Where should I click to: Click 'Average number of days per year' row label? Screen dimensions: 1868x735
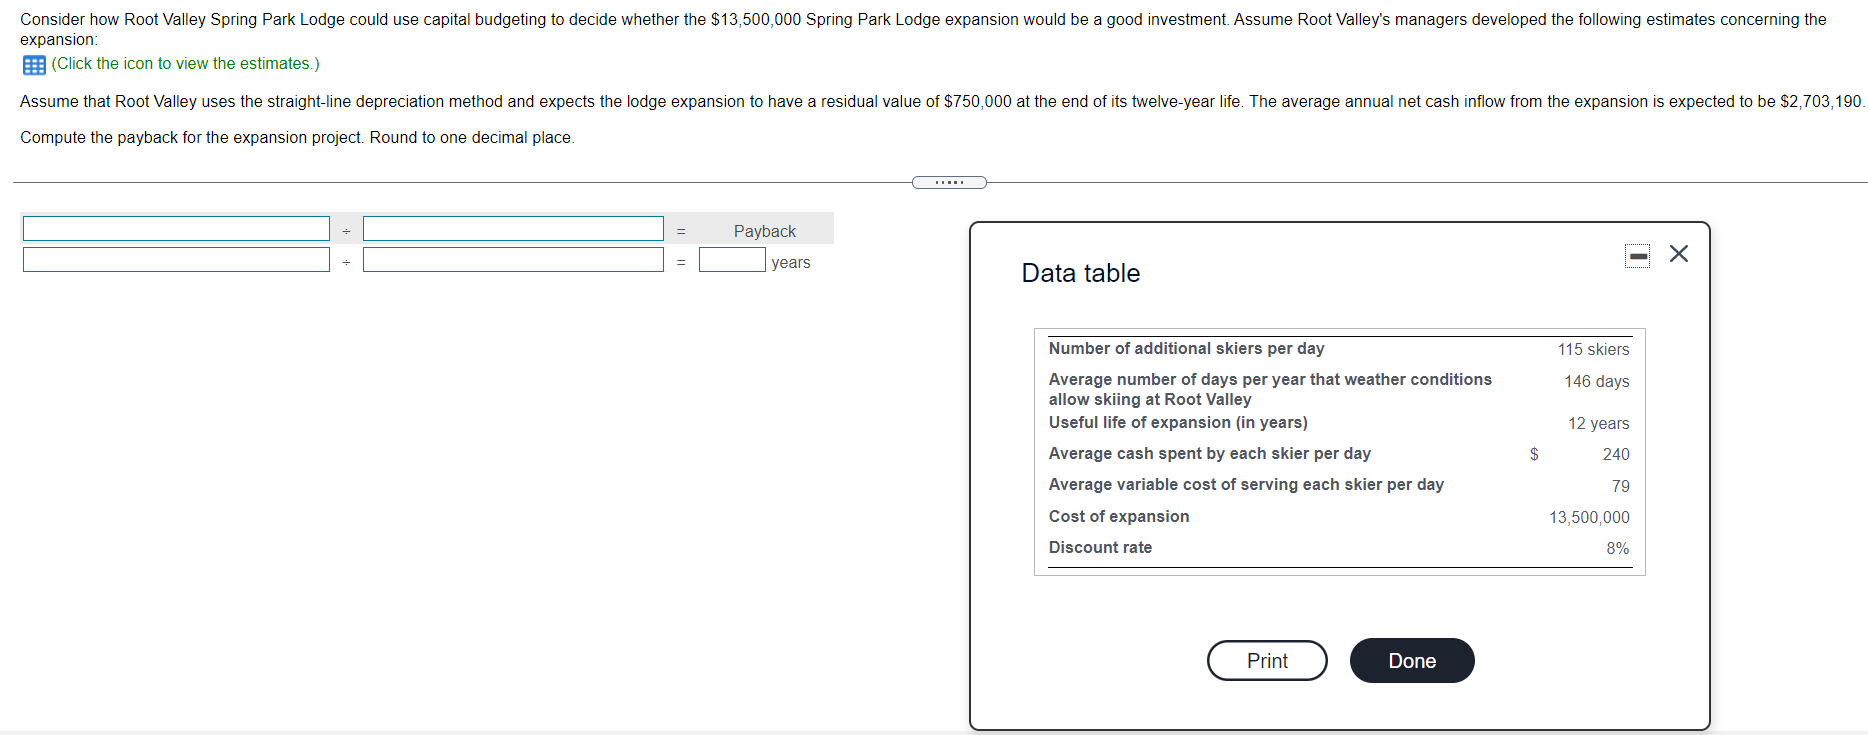pos(1270,390)
